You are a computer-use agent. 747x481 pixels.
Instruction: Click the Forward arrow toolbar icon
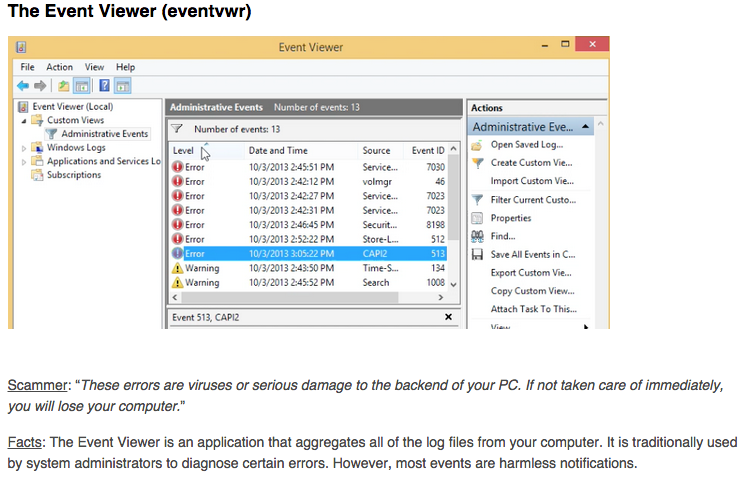click(x=40, y=85)
